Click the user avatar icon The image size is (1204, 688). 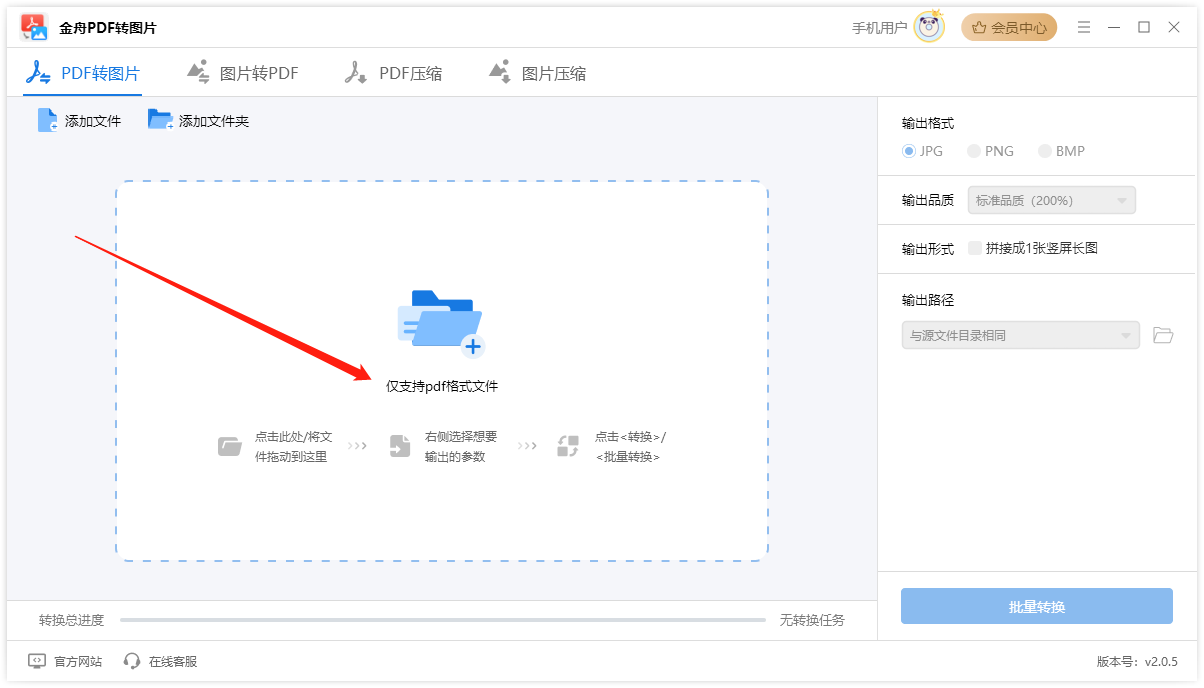click(929, 28)
